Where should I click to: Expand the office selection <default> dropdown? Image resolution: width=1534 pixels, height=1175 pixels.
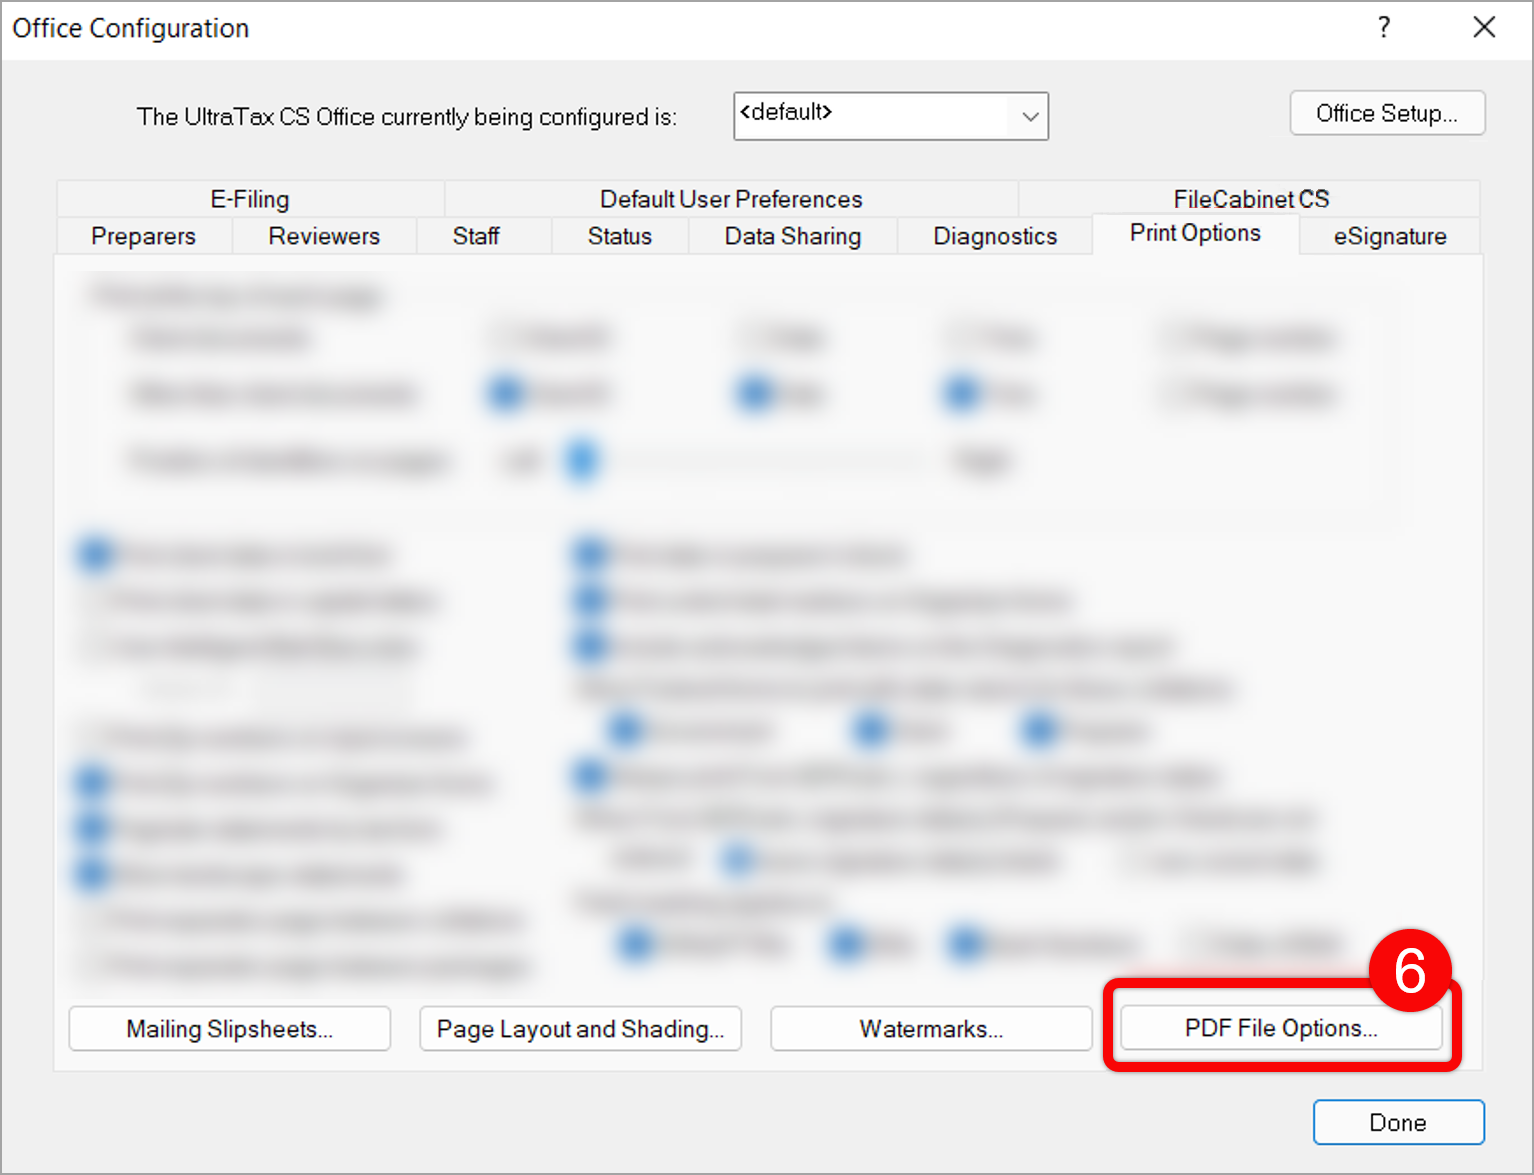tap(1029, 117)
